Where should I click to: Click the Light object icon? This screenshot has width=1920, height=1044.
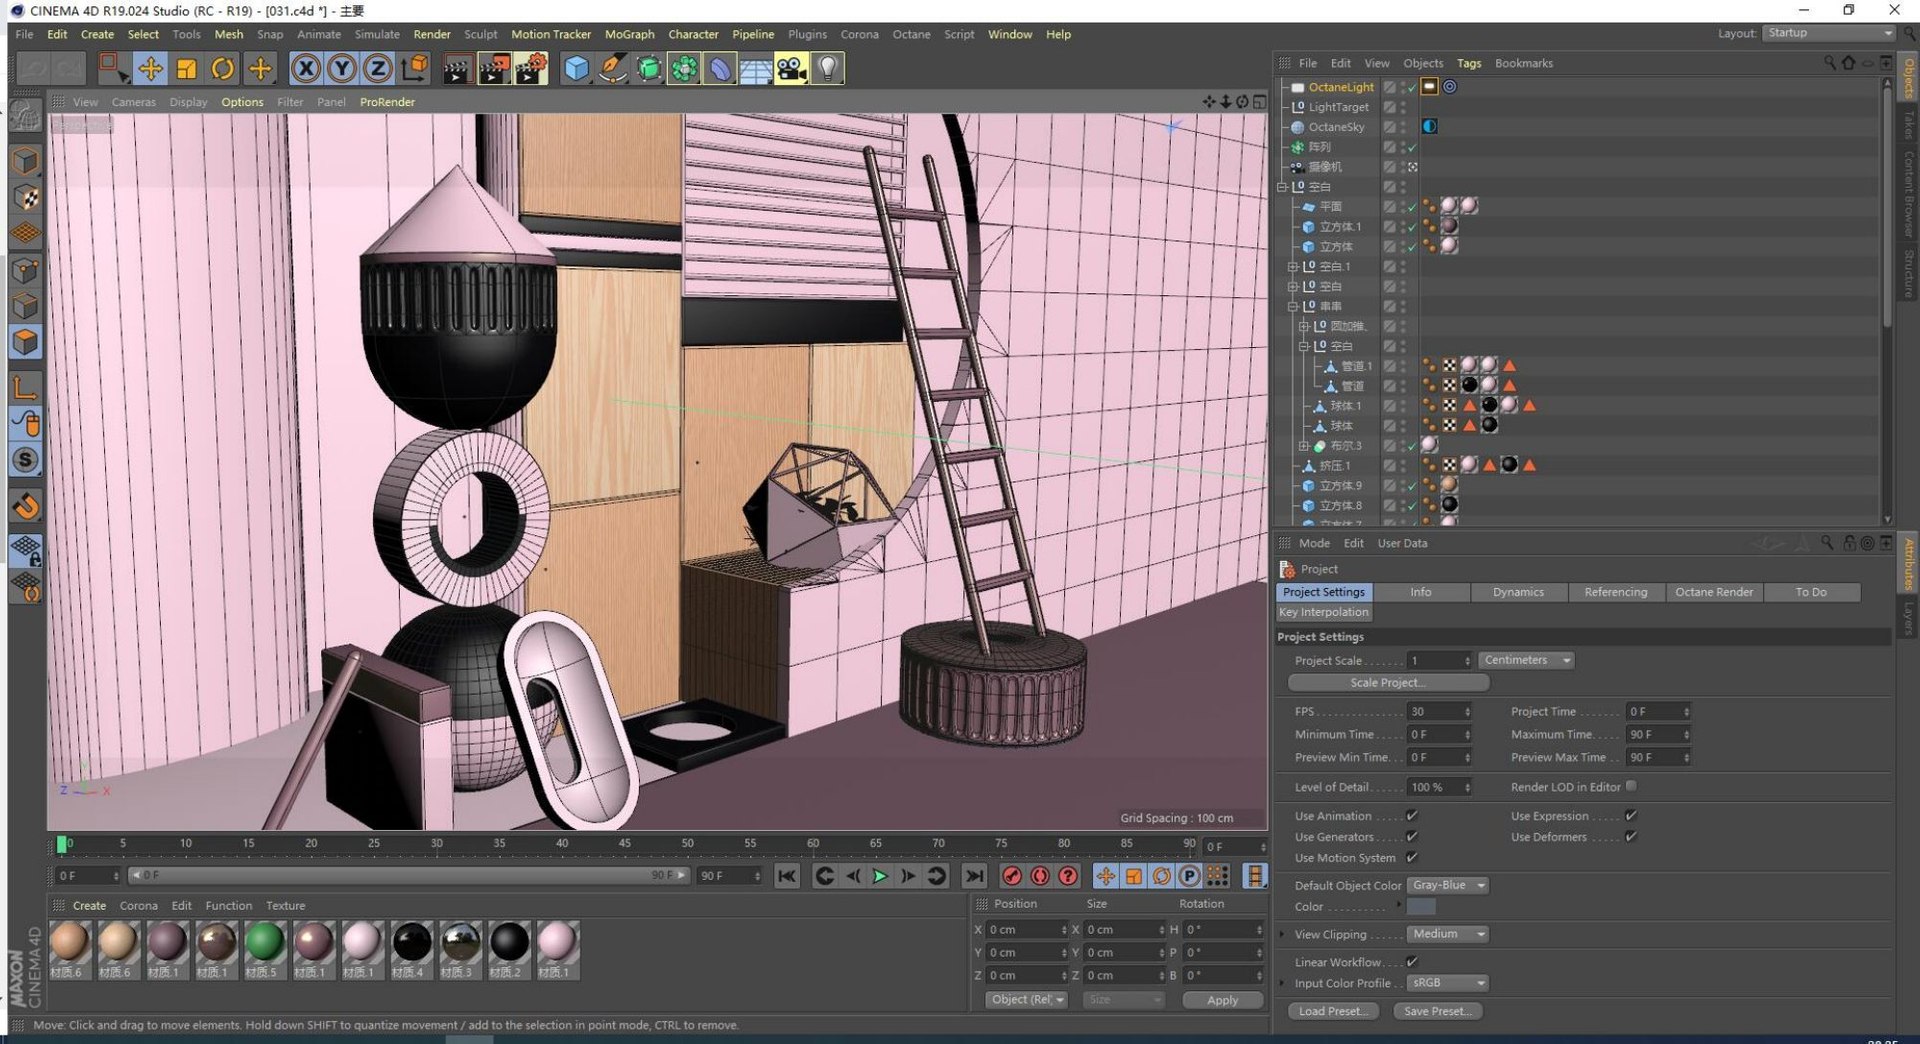(827, 68)
